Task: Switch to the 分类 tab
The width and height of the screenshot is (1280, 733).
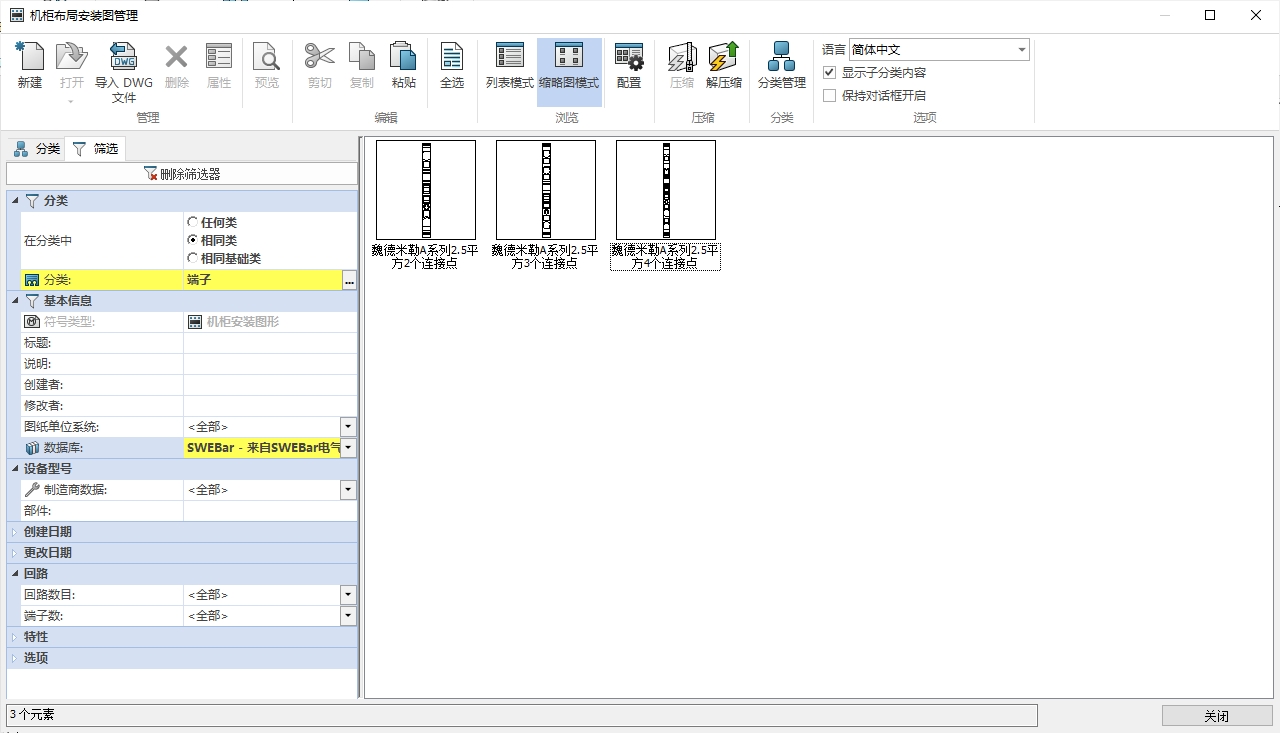Action: click(x=37, y=149)
